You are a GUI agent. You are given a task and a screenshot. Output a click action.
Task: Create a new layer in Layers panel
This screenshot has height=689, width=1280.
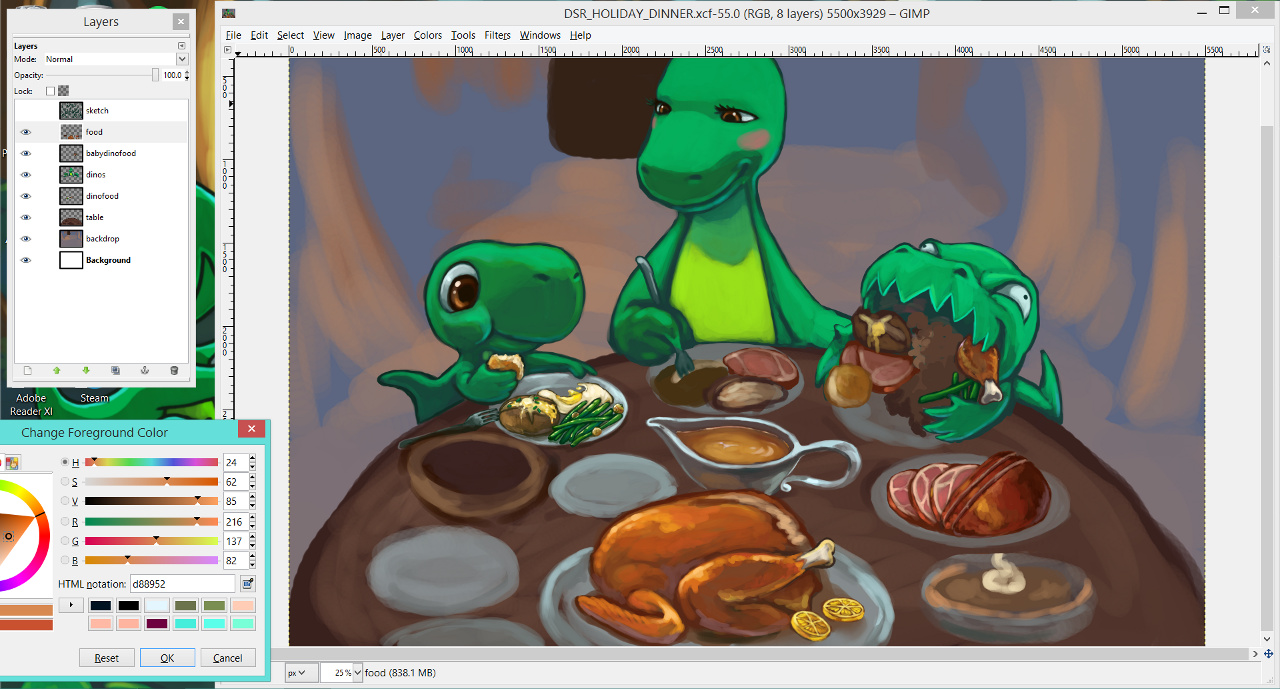coord(27,370)
